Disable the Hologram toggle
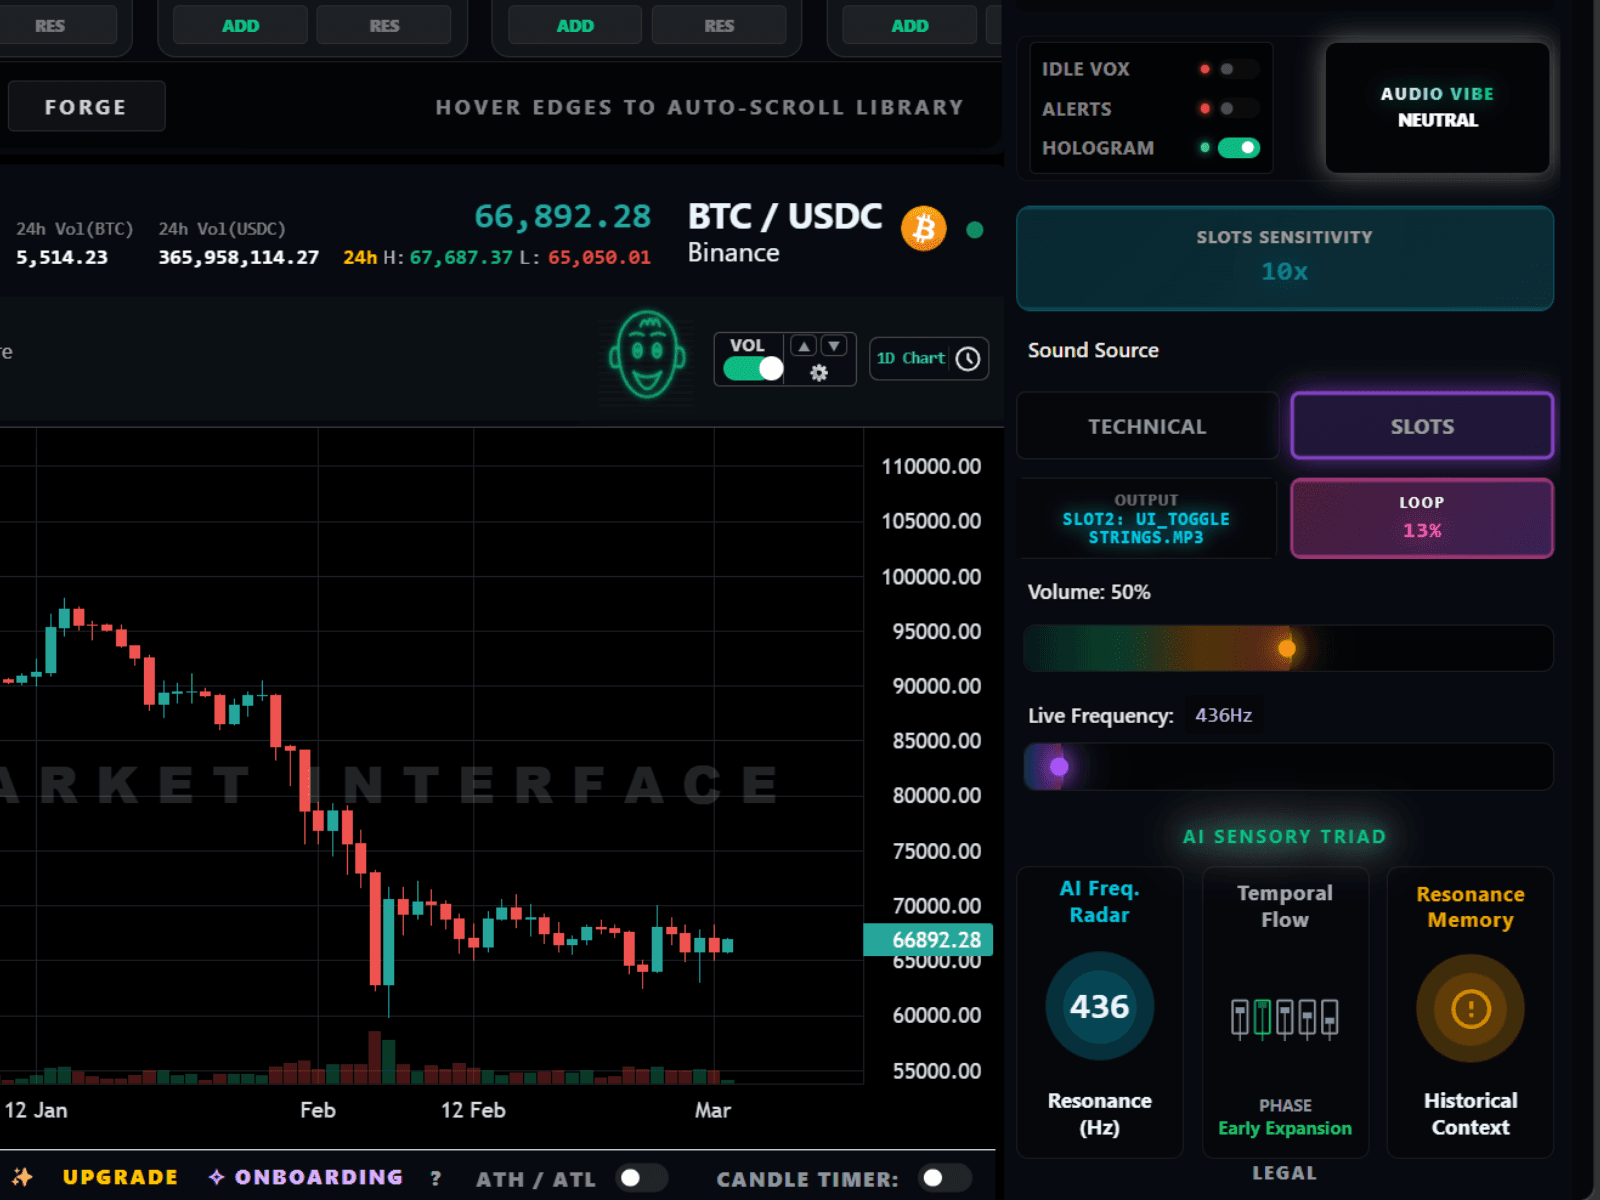This screenshot has height=1200, width=1600. click(x=1238, y=148)
